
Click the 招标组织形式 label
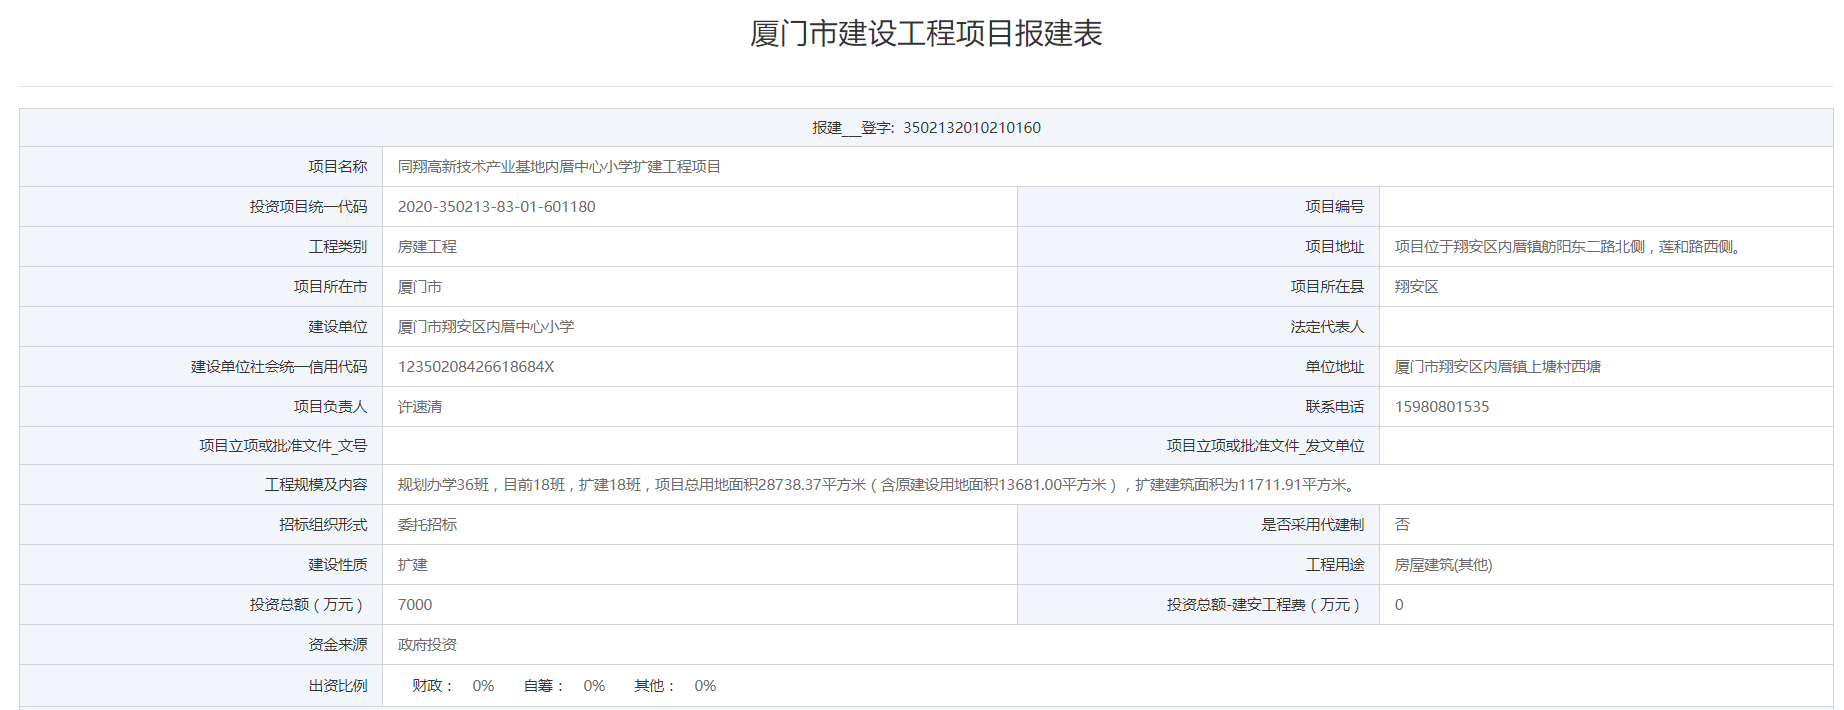click(x=323, y=525)
